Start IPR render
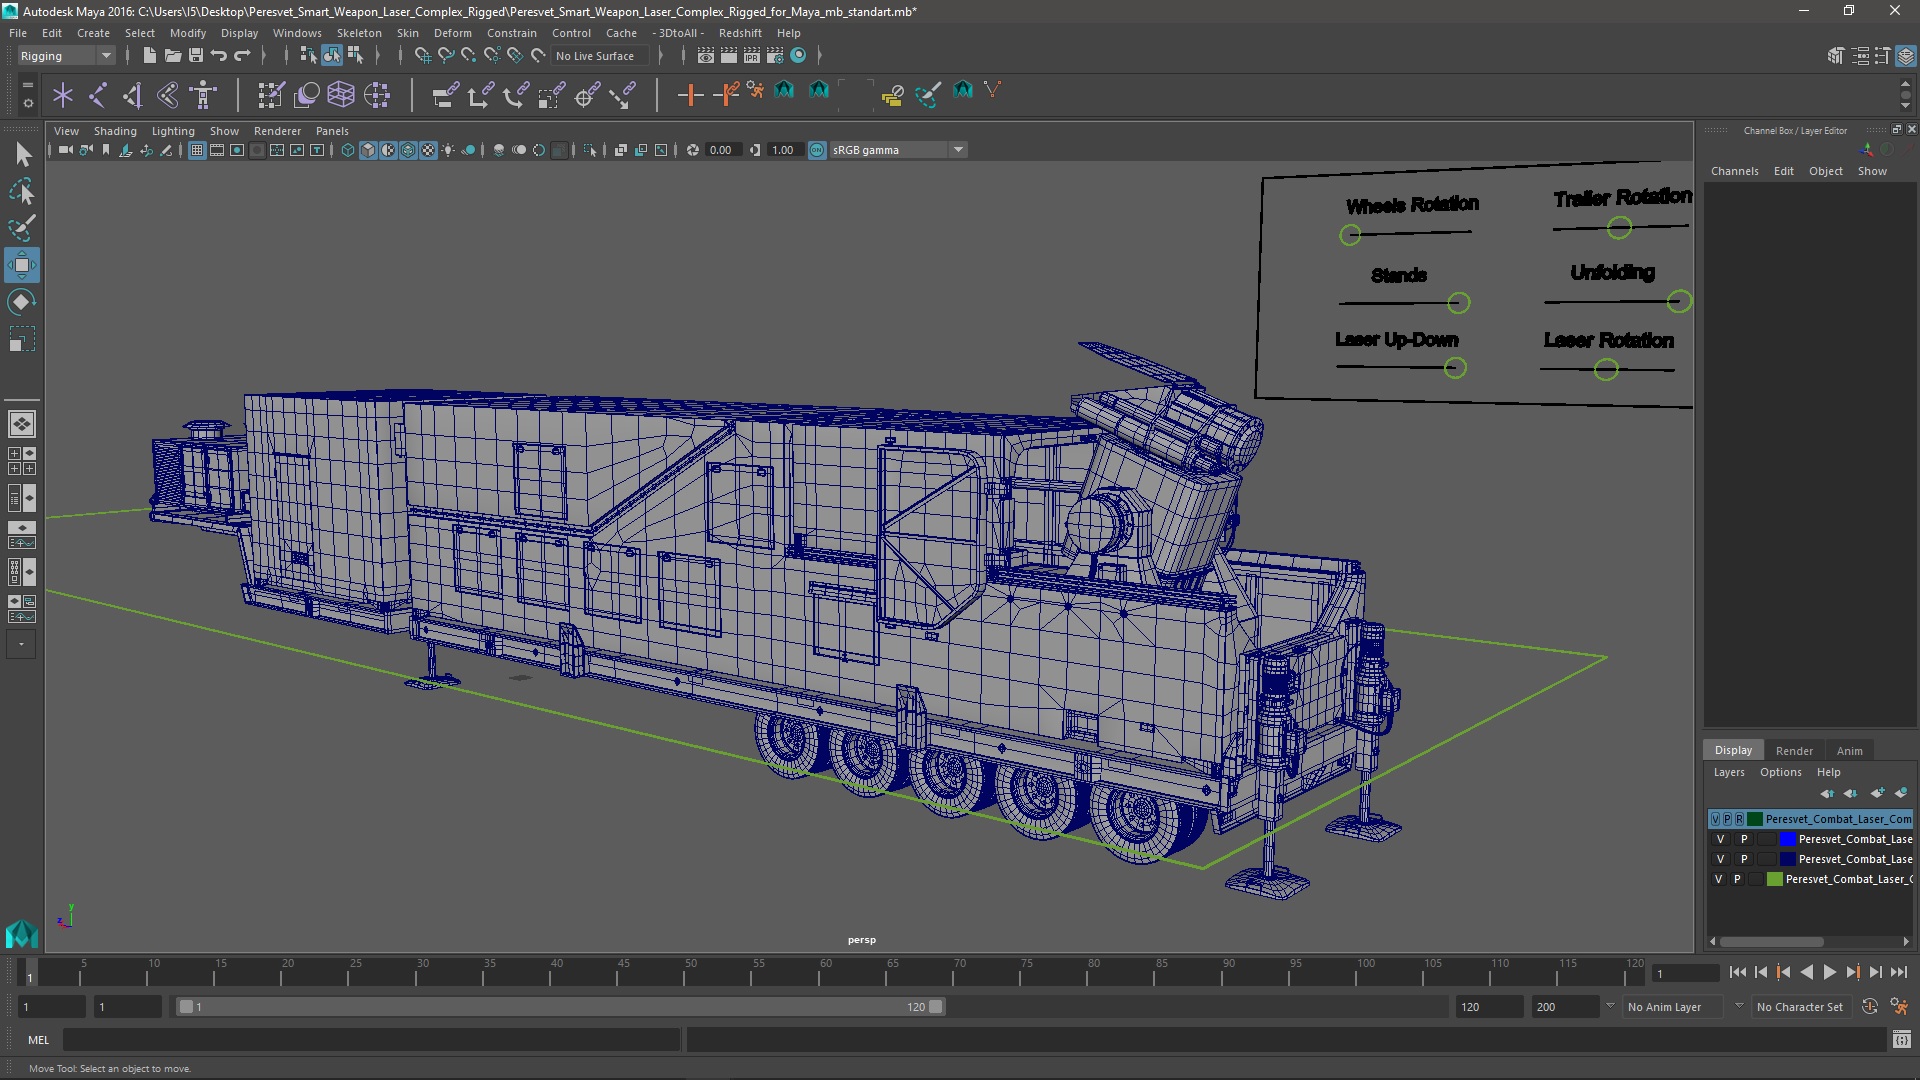1920x1080 pixels. coord(752,56)
